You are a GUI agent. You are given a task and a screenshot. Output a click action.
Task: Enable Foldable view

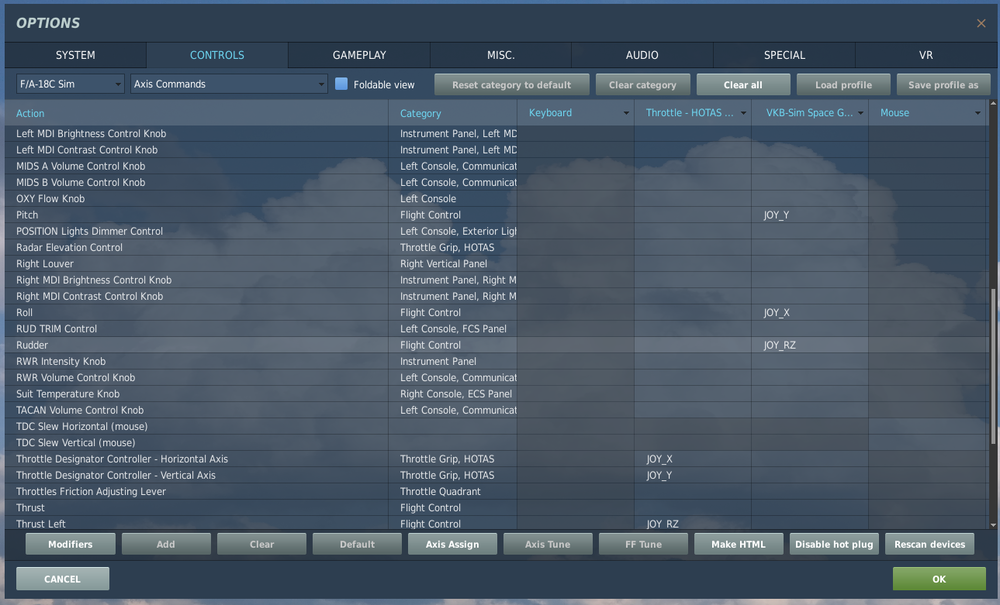340,85
